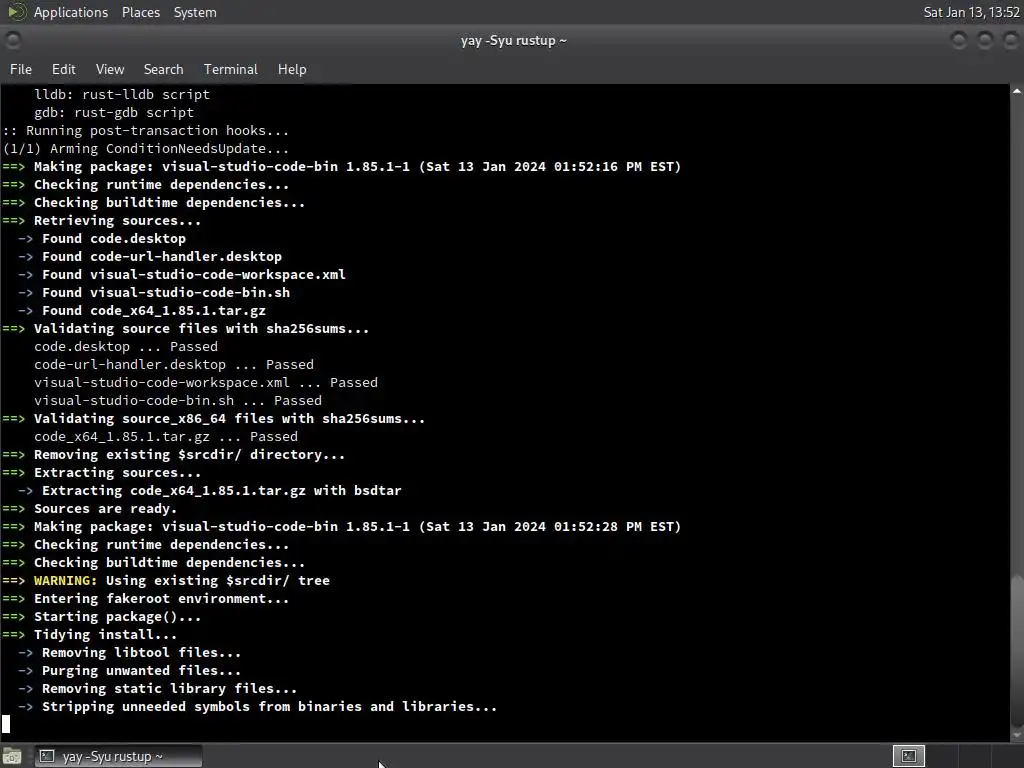Click the scrollbar up arrow
This screenshot has height=768, width=1024.
1017,91
